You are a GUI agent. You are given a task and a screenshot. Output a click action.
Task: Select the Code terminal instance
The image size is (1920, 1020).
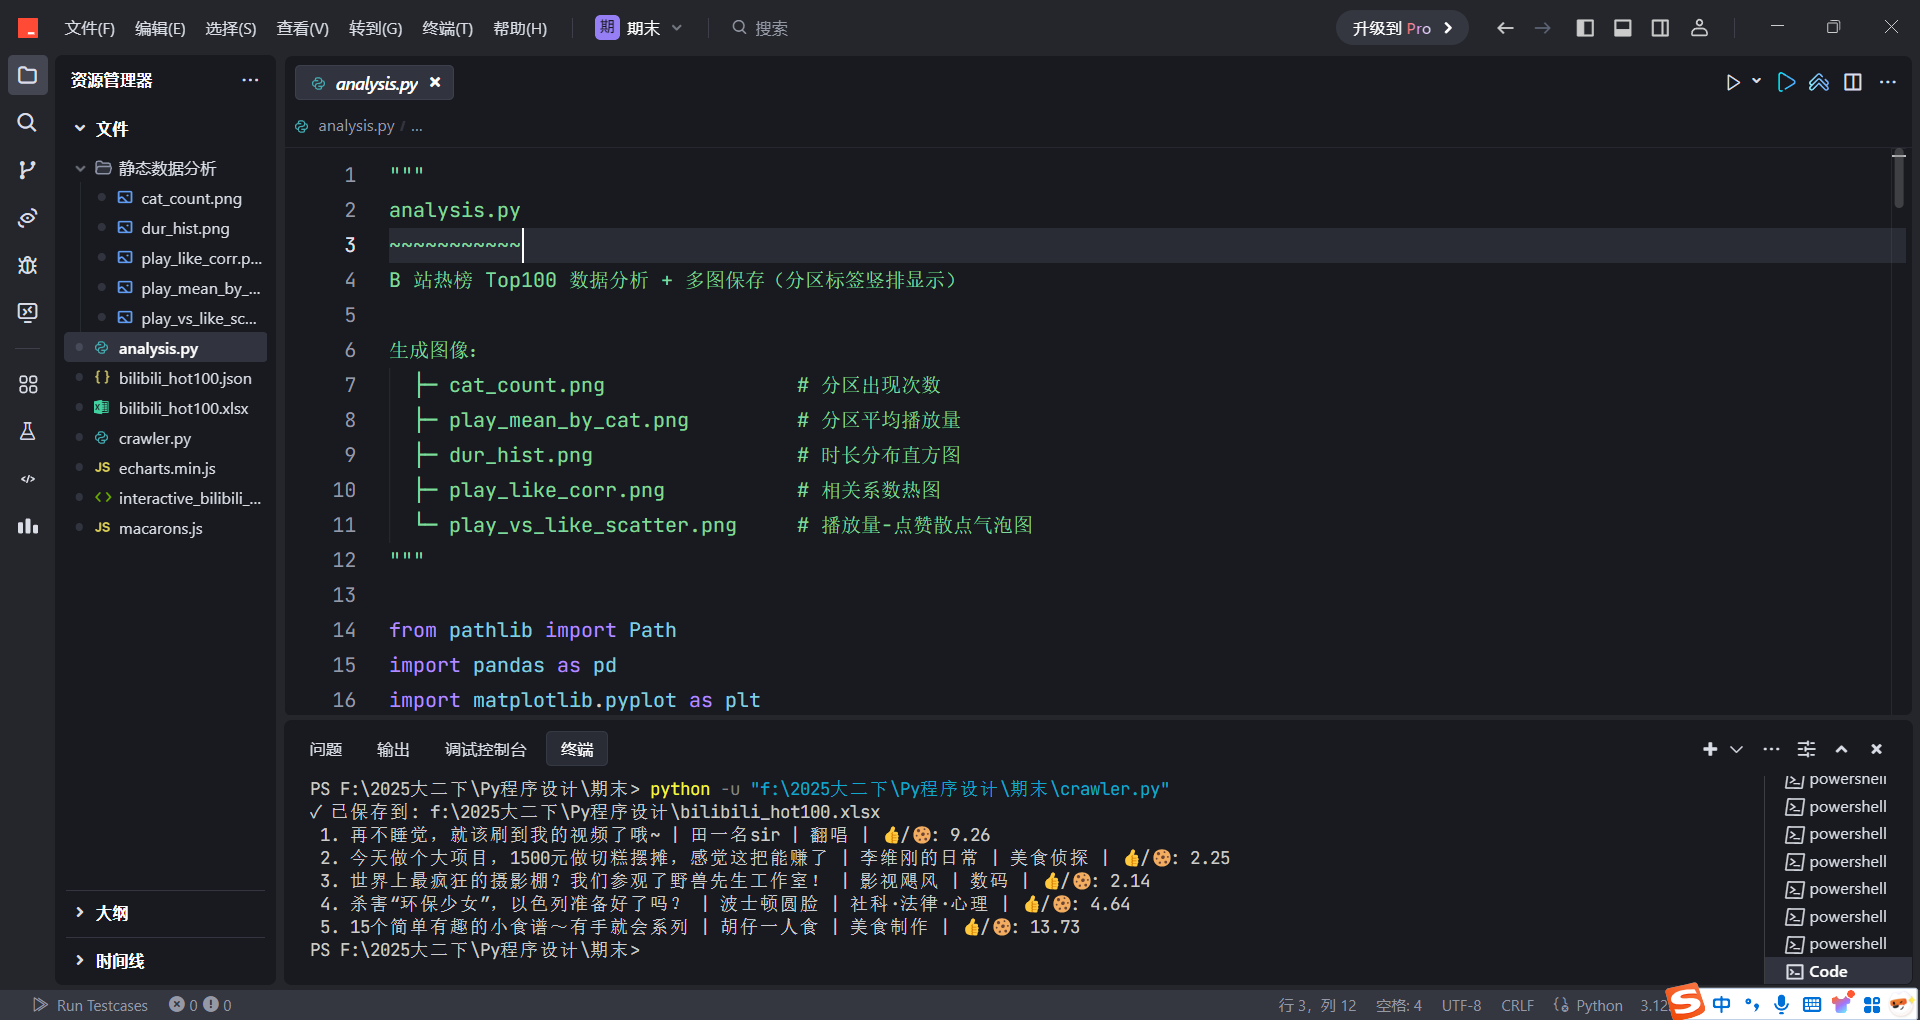click(x=1839, y=971)
